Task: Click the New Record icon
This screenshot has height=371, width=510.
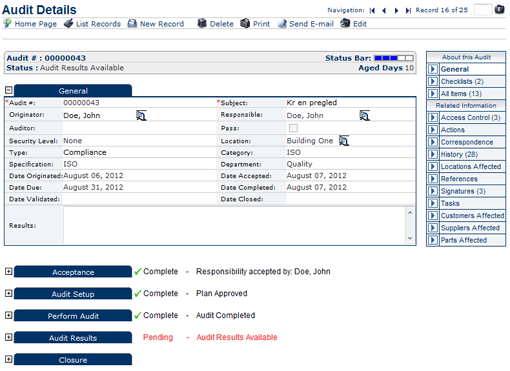Action: tap(132, 24)
